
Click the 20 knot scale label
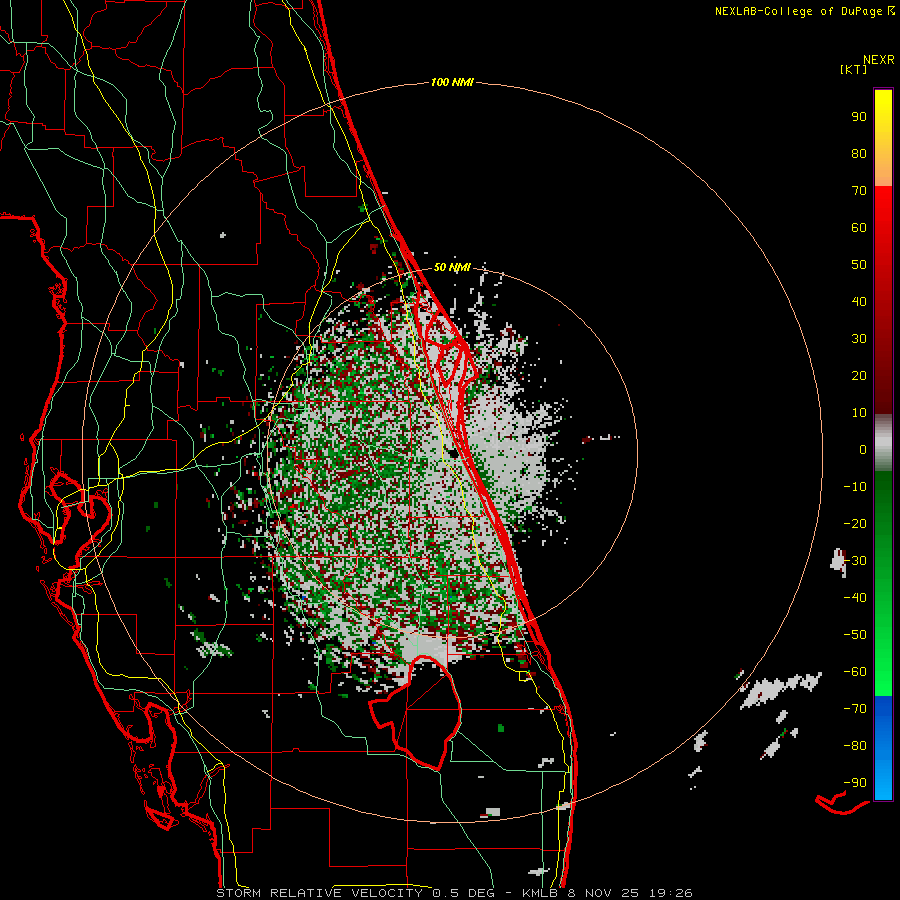pos(859,376)
